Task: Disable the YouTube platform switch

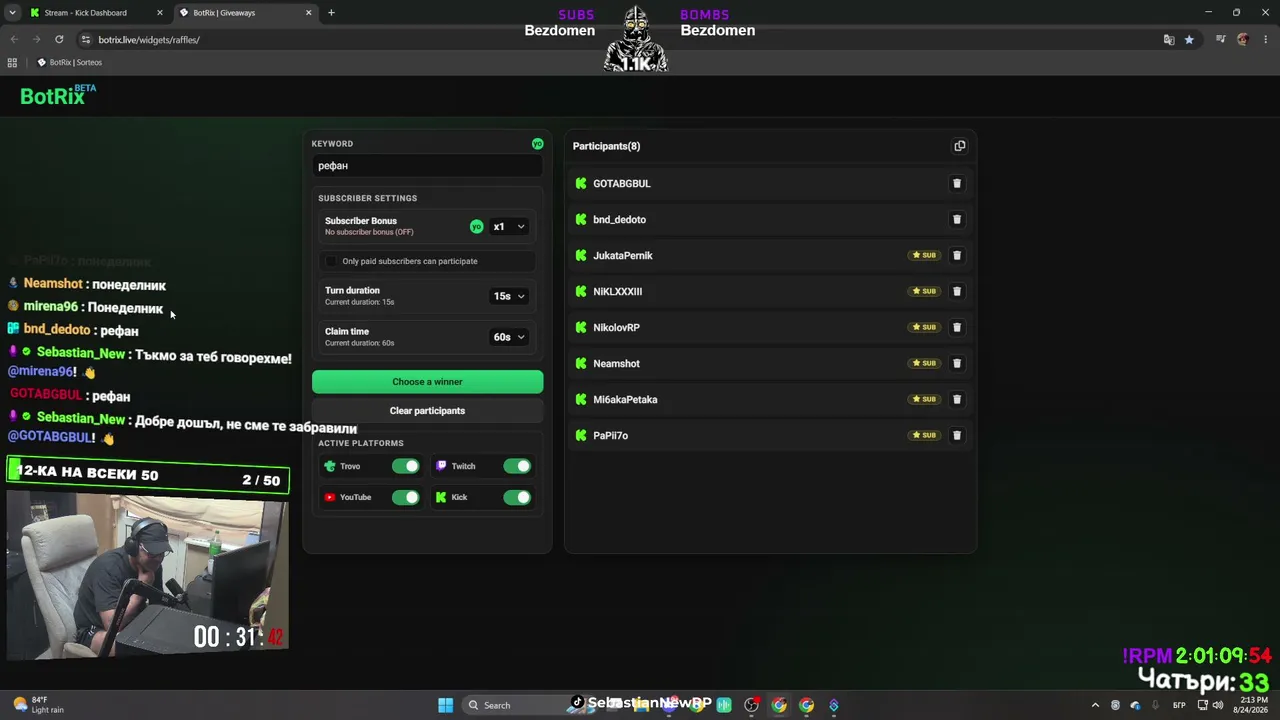Action: pyautogui.click(x=405, y=497)
